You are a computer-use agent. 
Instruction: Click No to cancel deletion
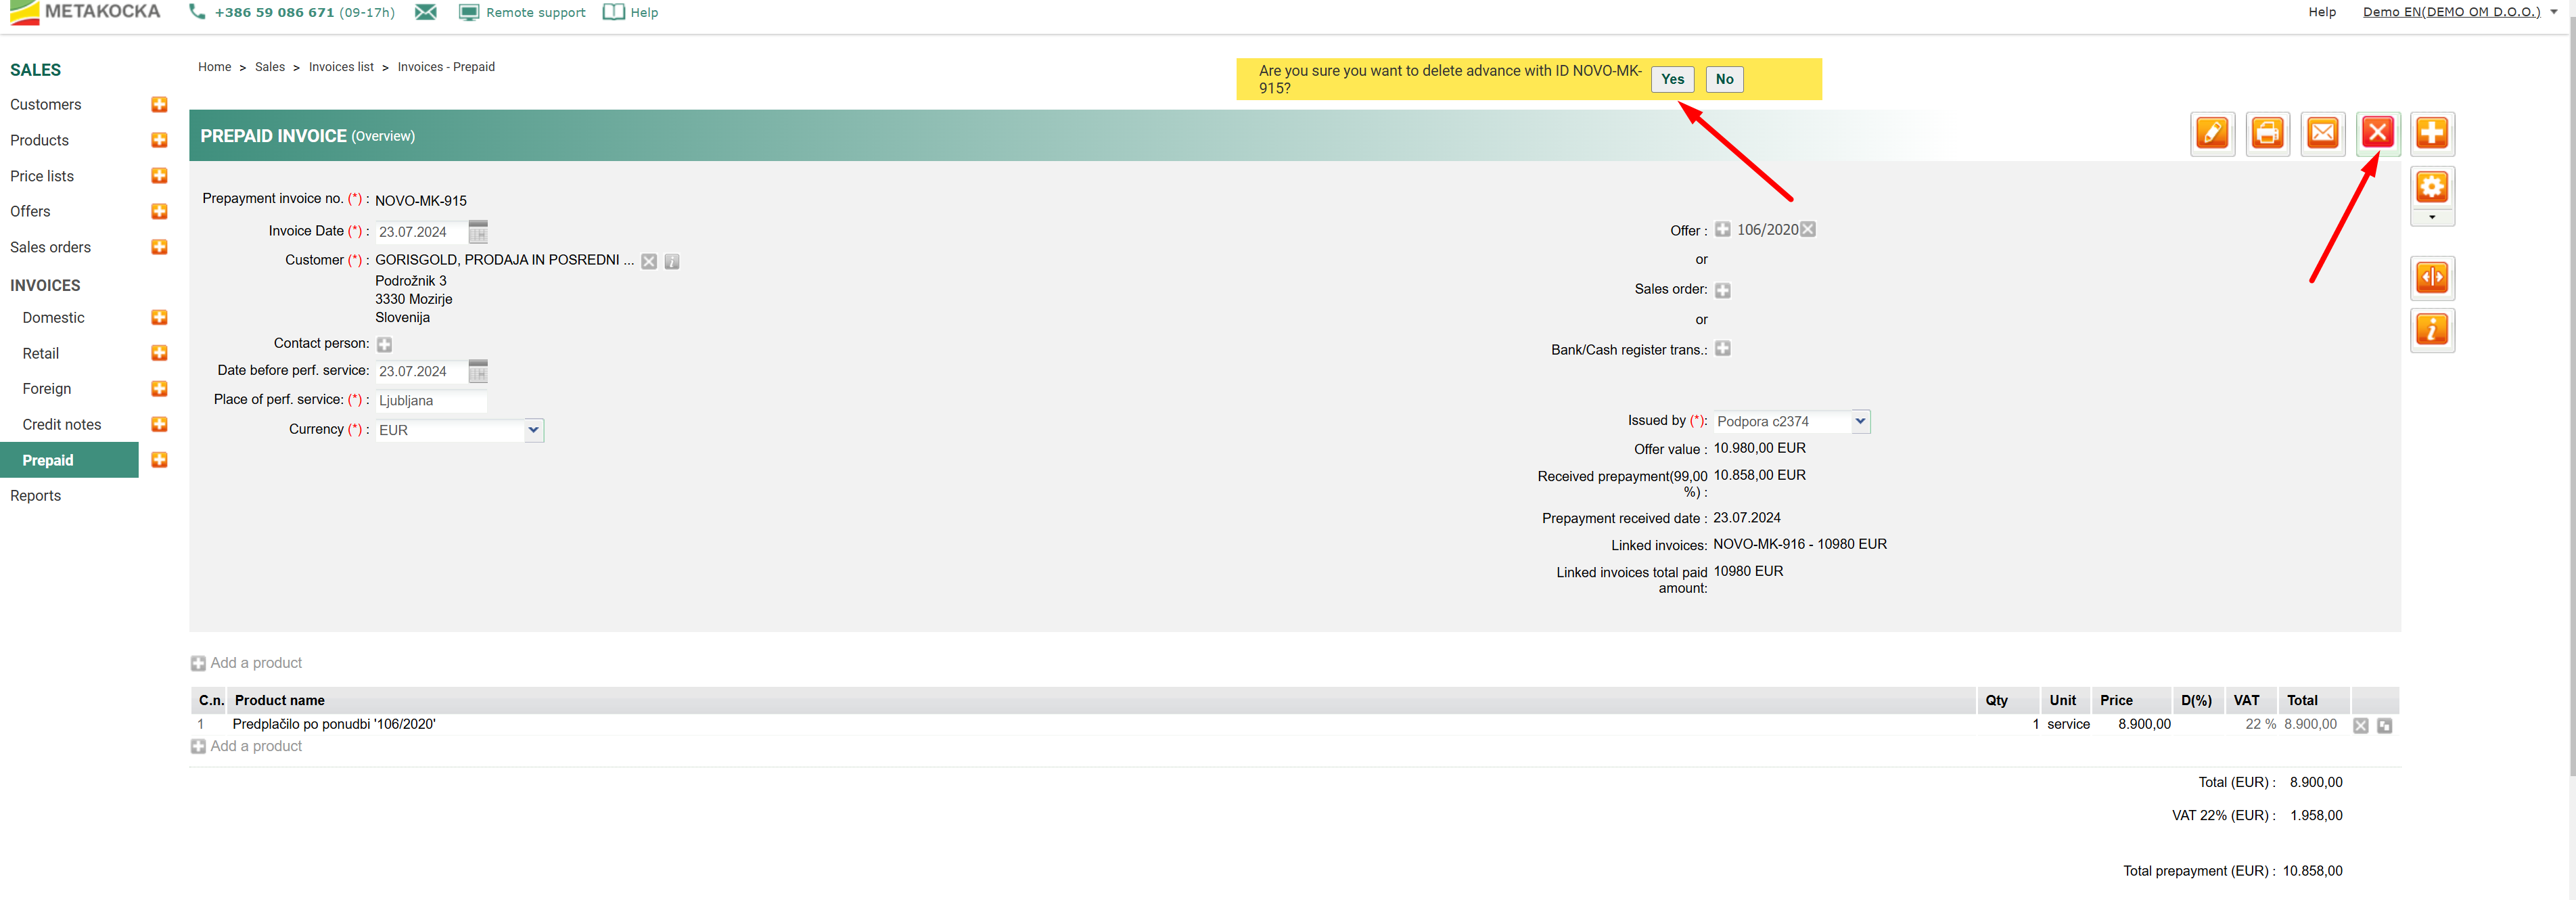pos(1724,79)
